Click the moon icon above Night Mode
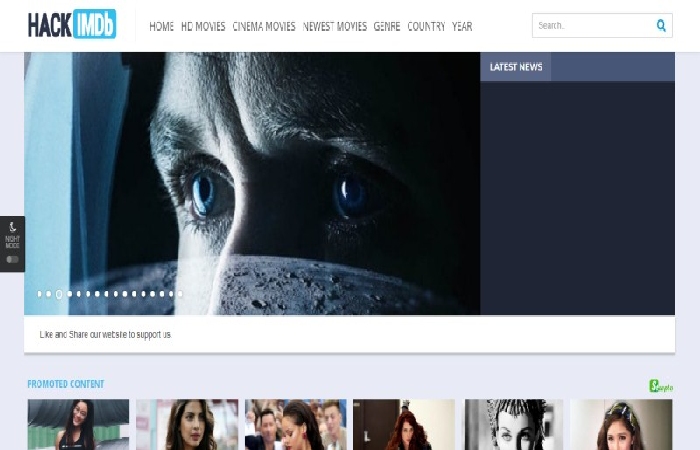The height and width of the screenshot is (450, 700). [x=12, y=227]
